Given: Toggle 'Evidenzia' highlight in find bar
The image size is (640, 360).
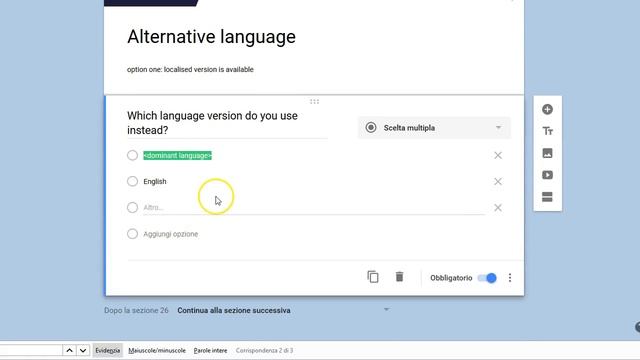Looking at the screenshot, I should point(108,351).
